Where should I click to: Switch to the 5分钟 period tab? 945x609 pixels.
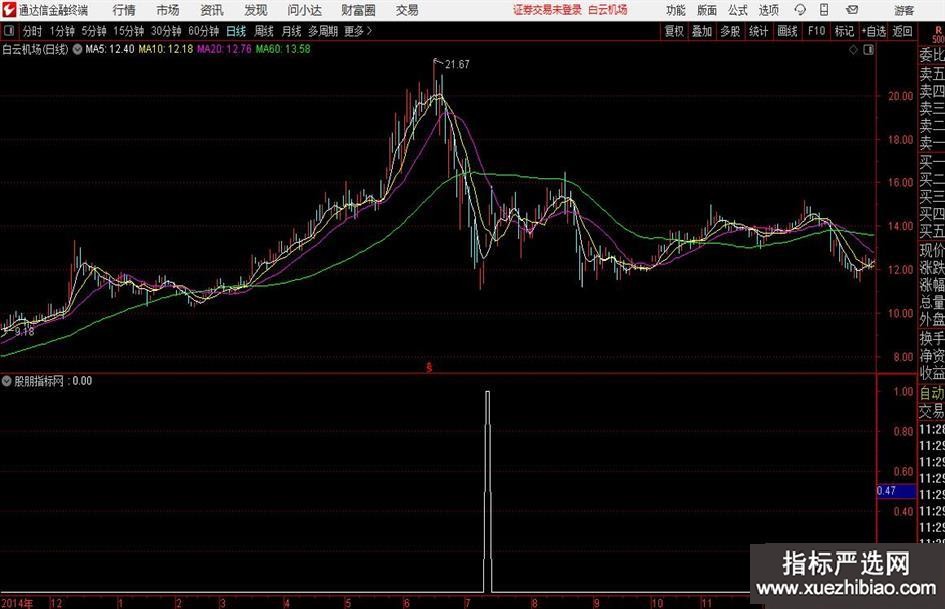tap(93, 31)
